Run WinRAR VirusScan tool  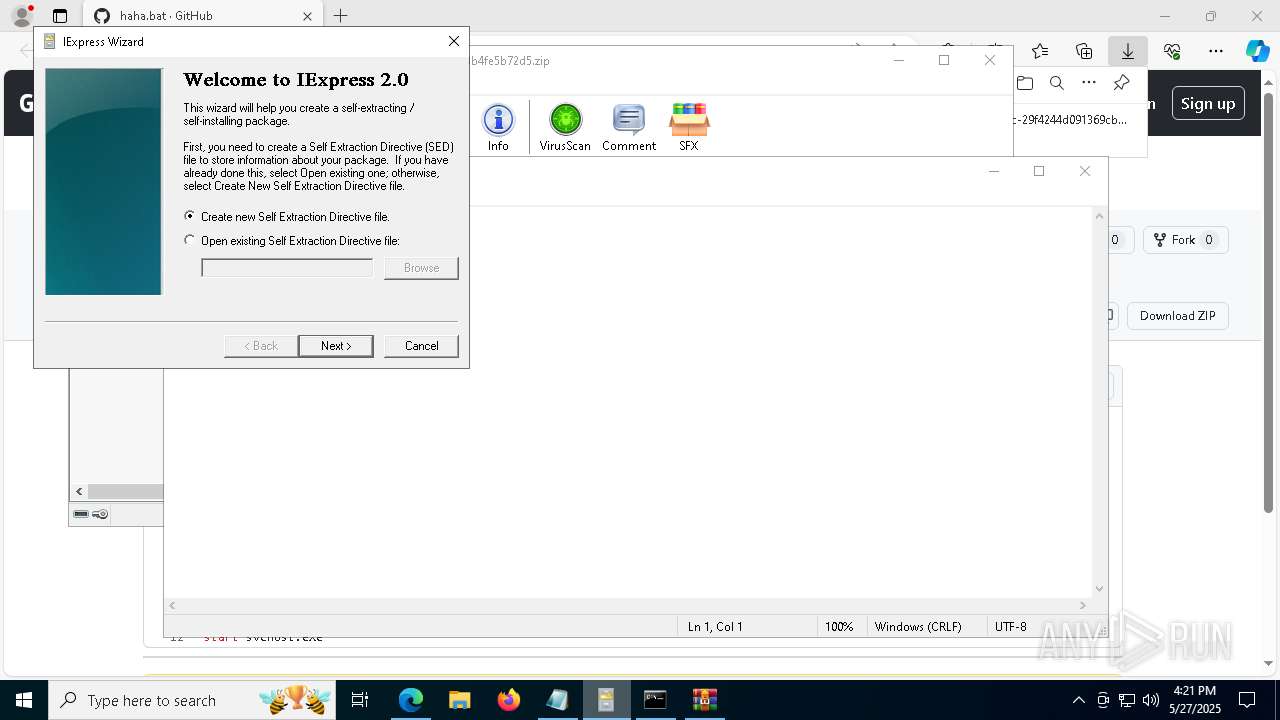[x=565, y=127]
